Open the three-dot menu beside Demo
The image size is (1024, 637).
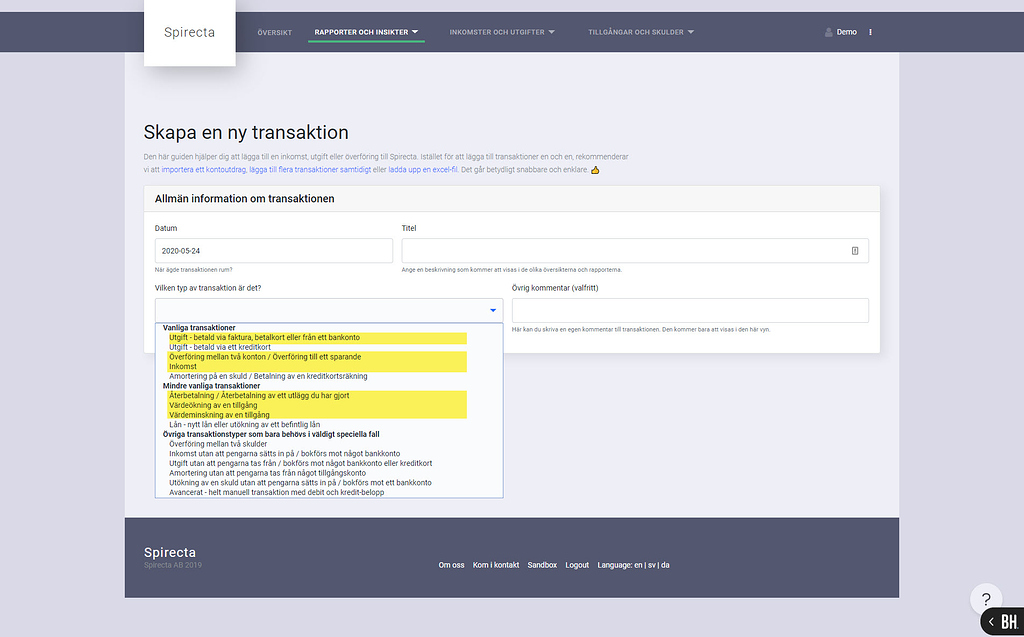coord(870,32)
